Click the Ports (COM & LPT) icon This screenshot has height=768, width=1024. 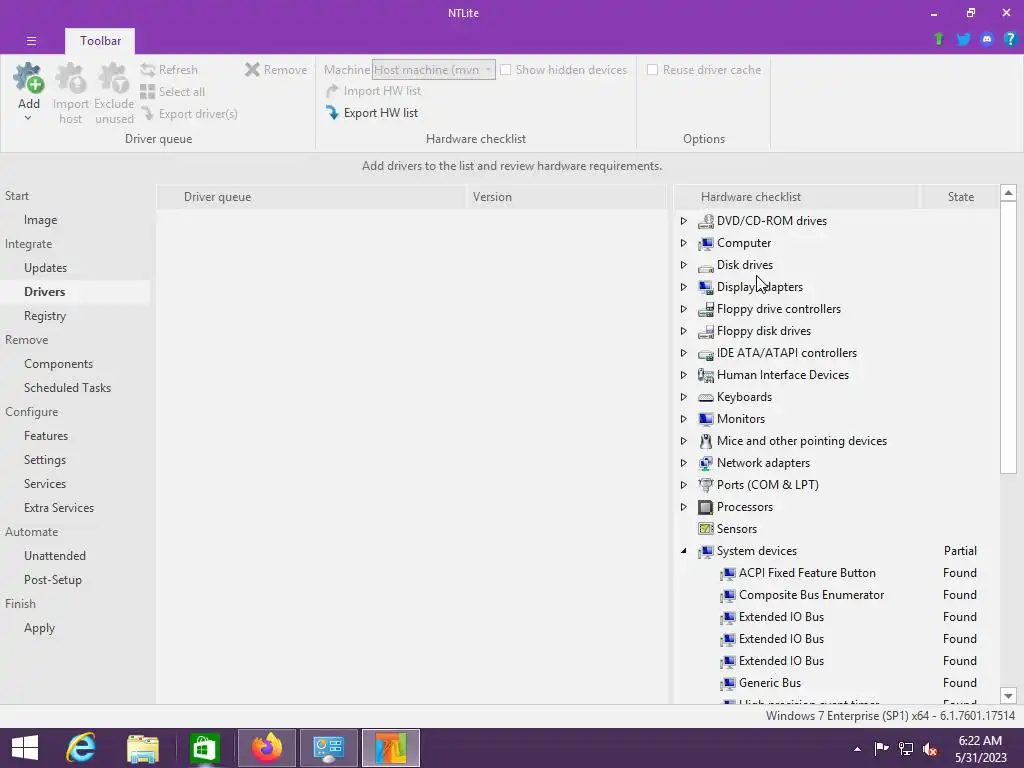(705, 485)
